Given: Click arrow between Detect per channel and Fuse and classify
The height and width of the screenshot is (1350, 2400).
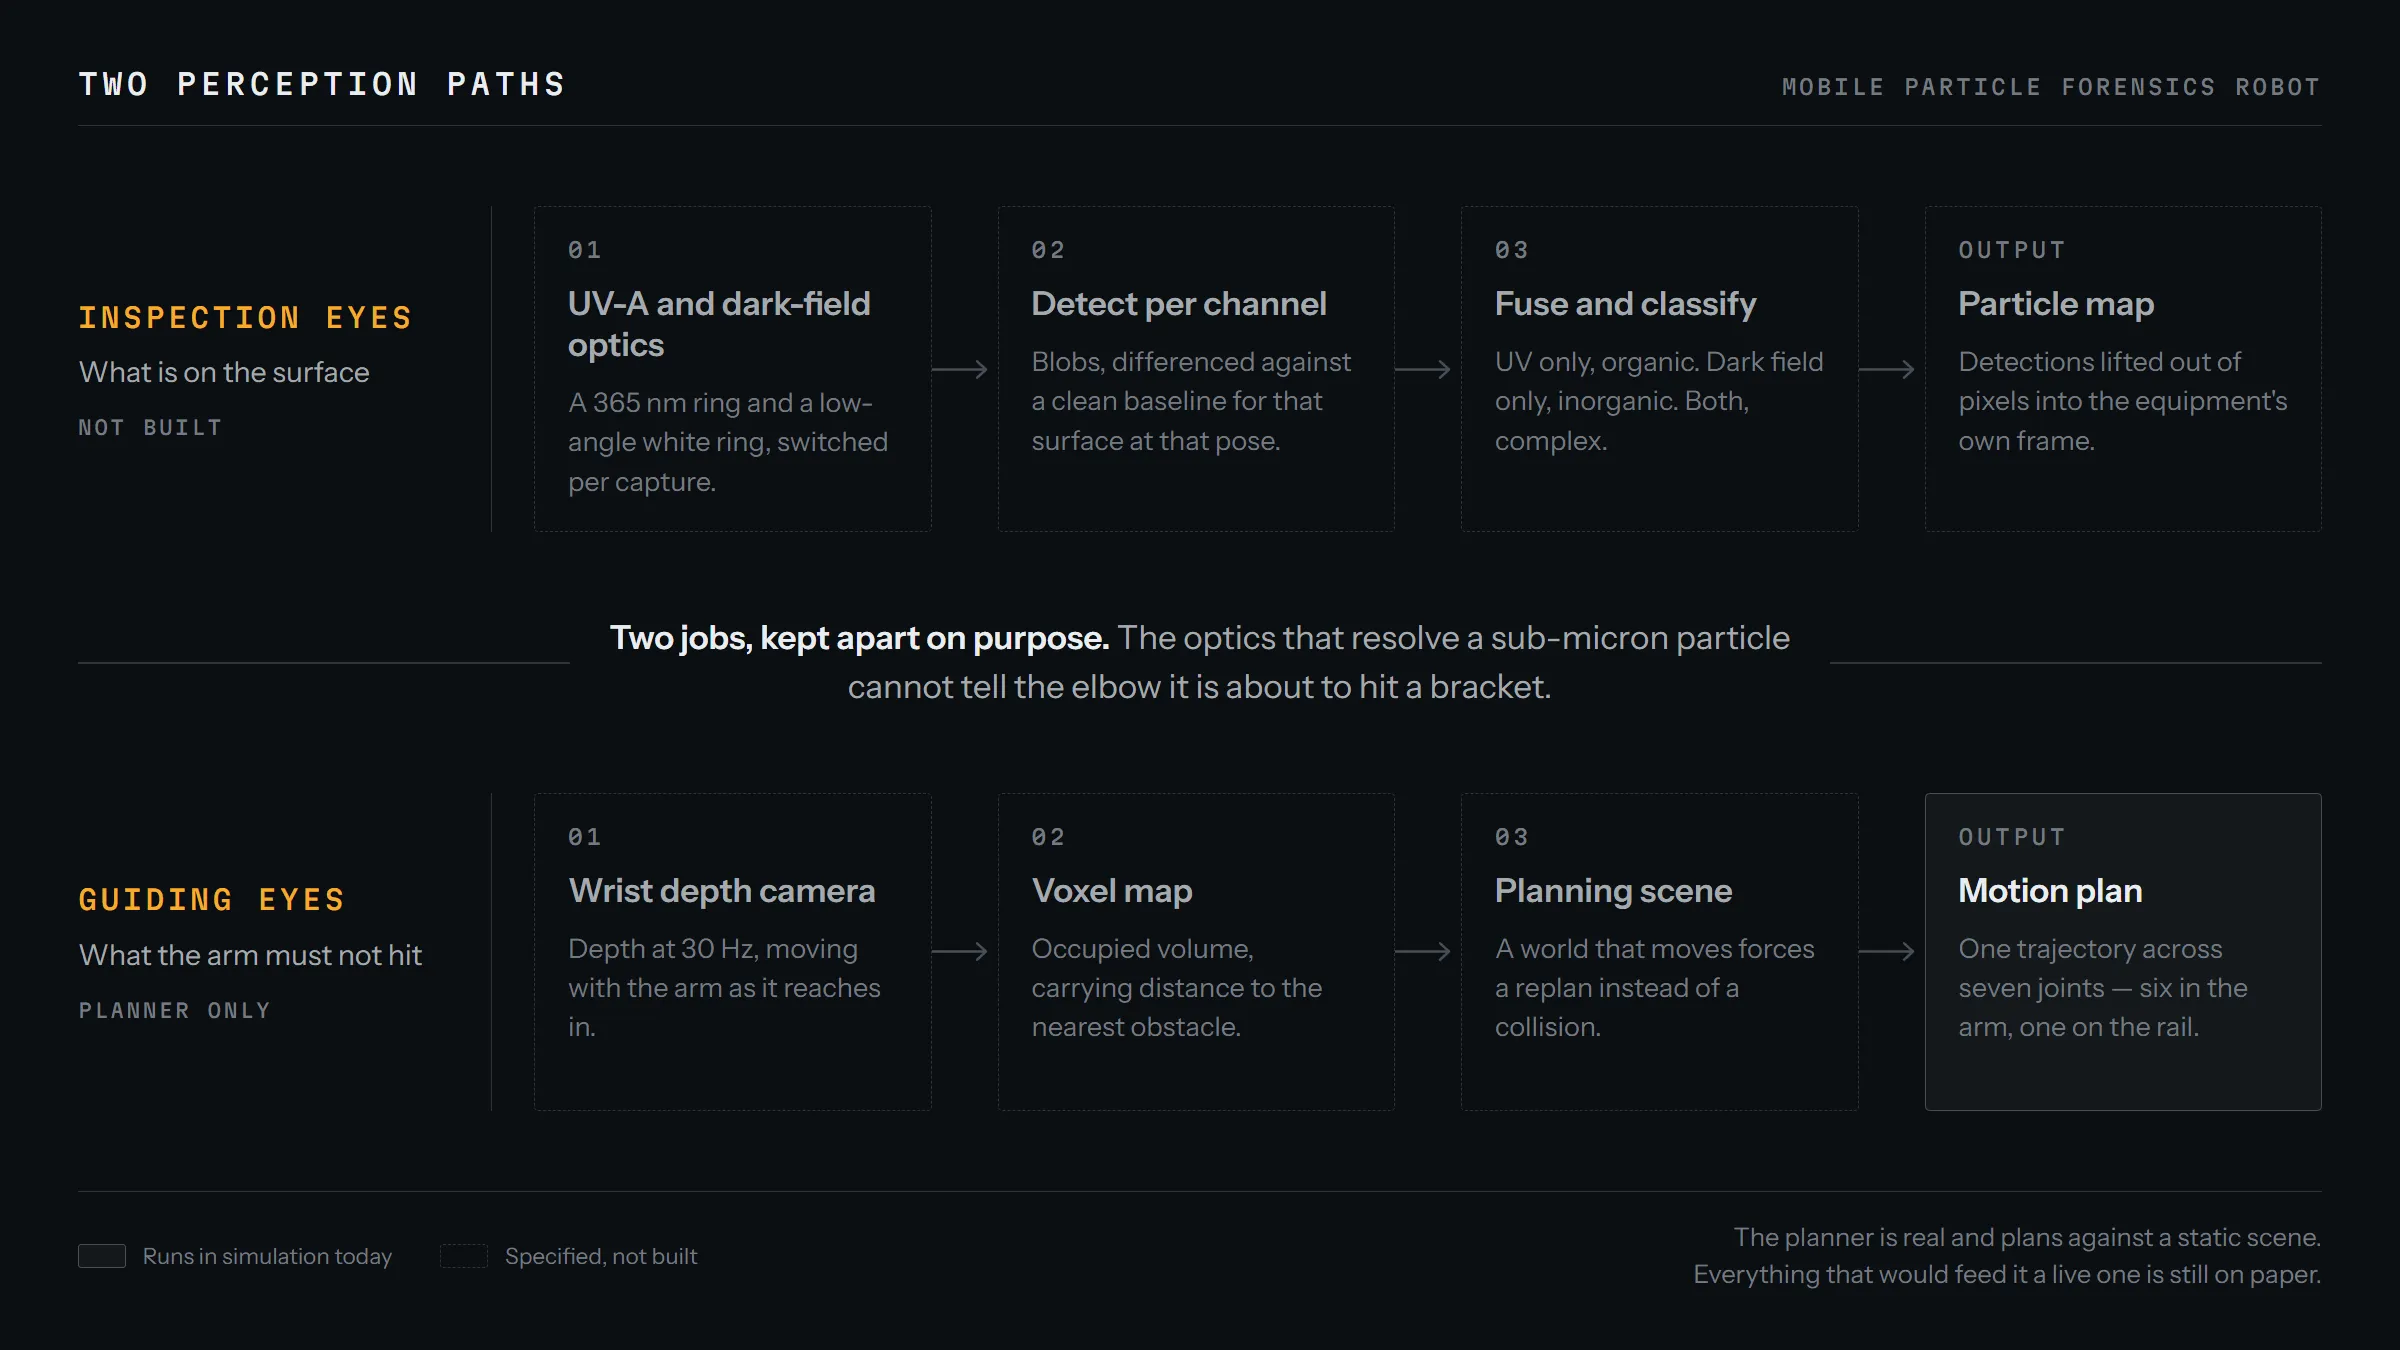Looking at the screenshot, I should point(1423,369).
